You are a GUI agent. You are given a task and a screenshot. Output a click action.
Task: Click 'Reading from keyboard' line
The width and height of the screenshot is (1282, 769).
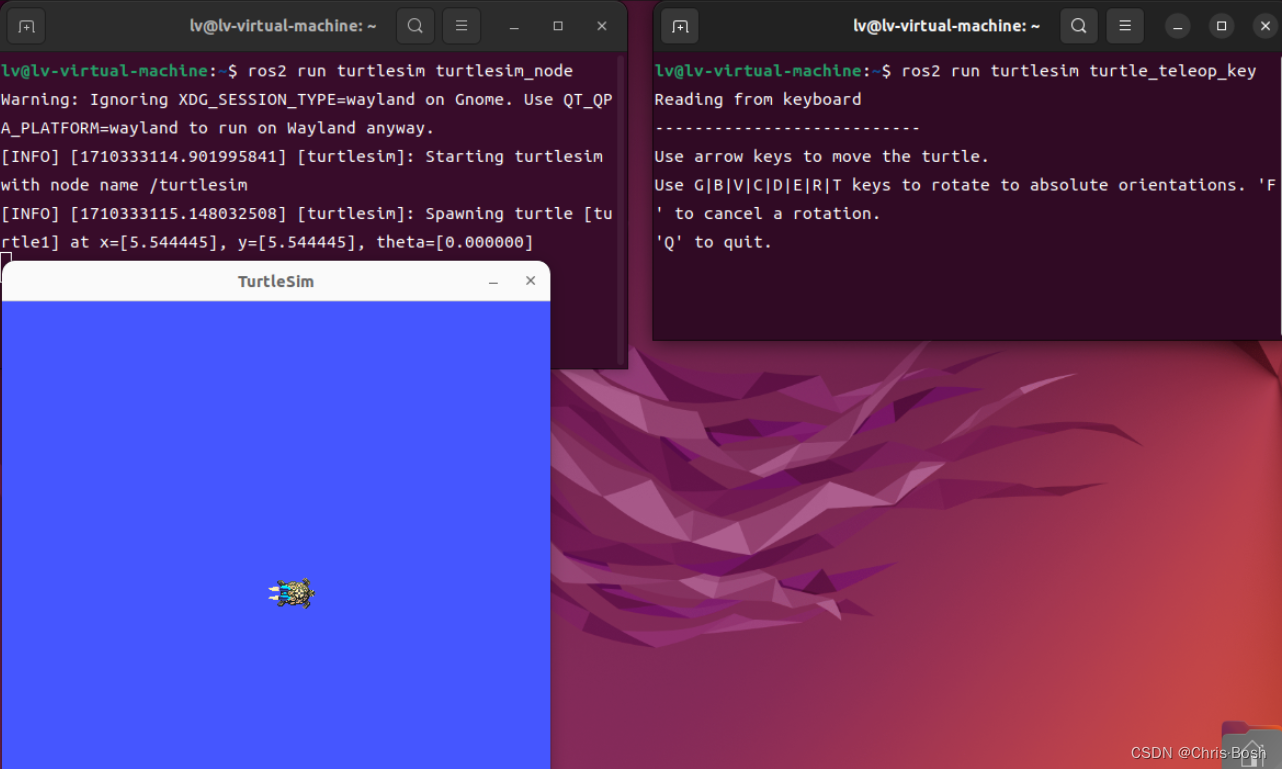757,99
